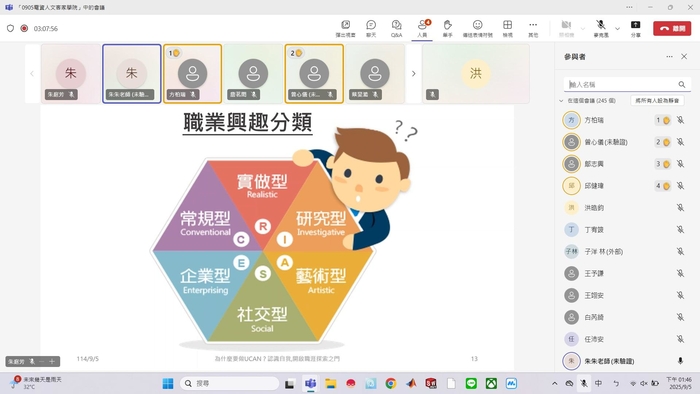This screenshot has width=700, height=394.
Task: Open Microsoft Teams from the taskbar
Action: click(x=310, y=383)
